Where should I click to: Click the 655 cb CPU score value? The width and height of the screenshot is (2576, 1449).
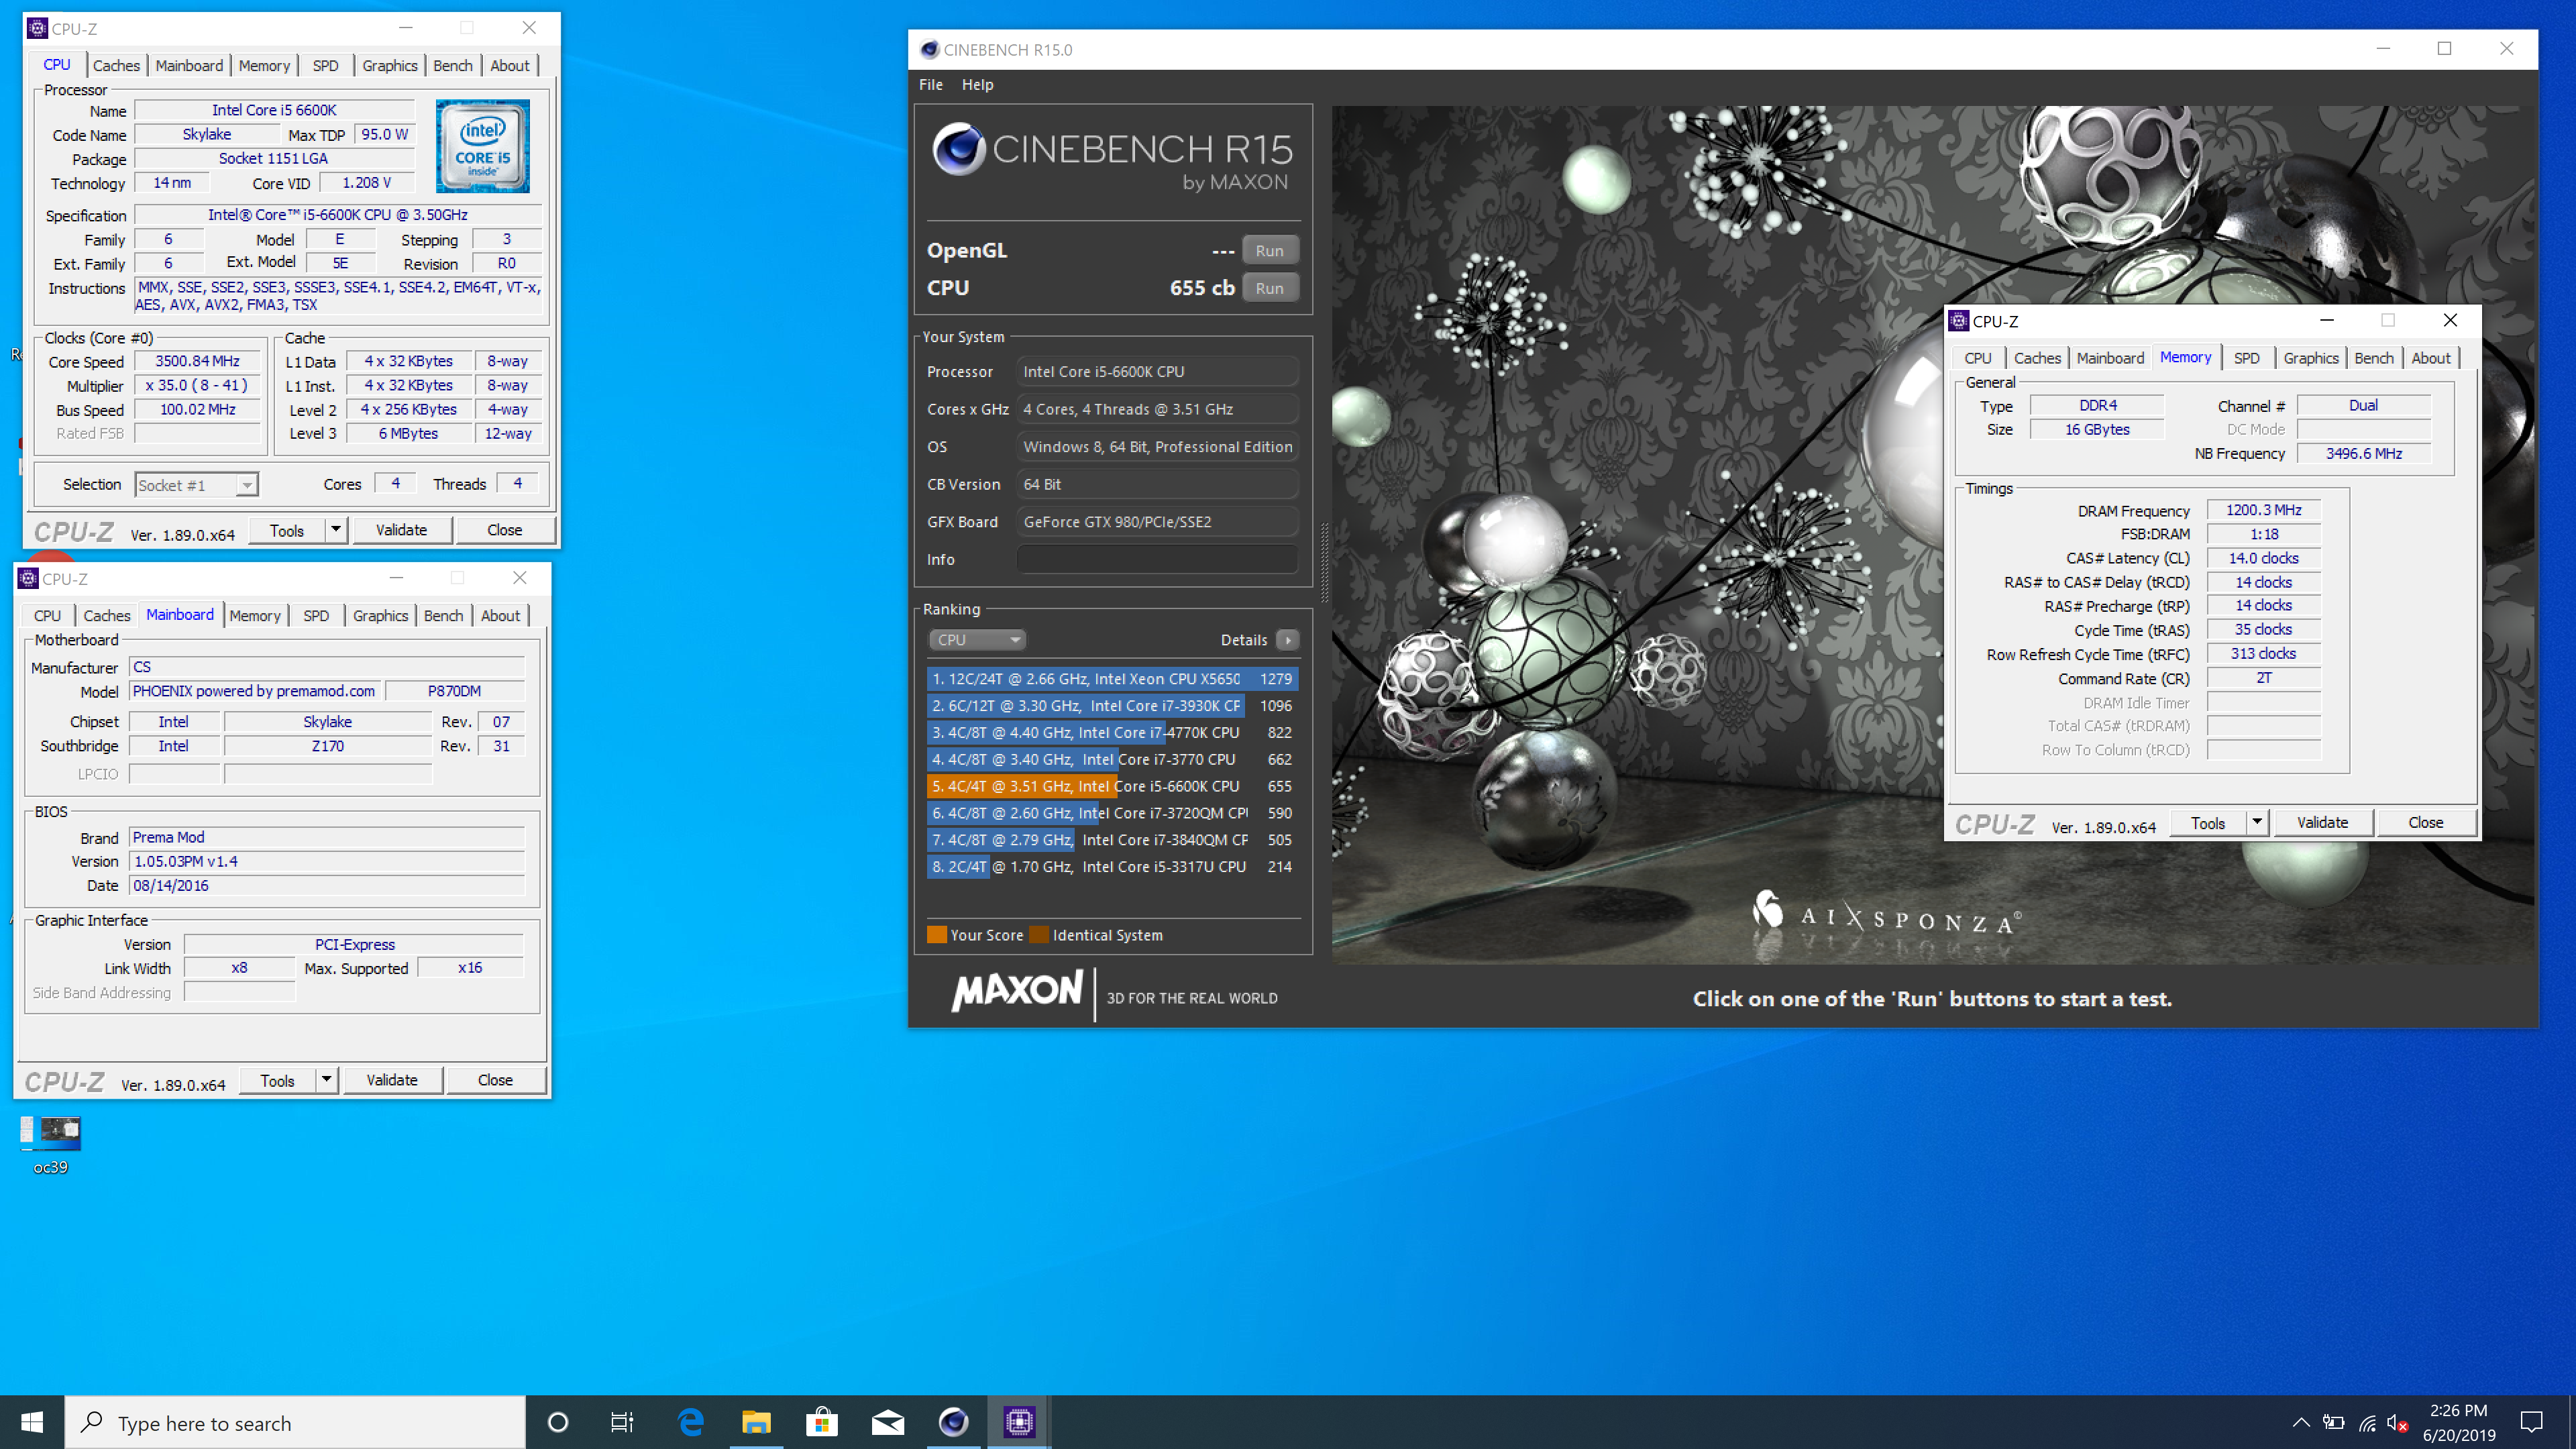(1202, 288)
